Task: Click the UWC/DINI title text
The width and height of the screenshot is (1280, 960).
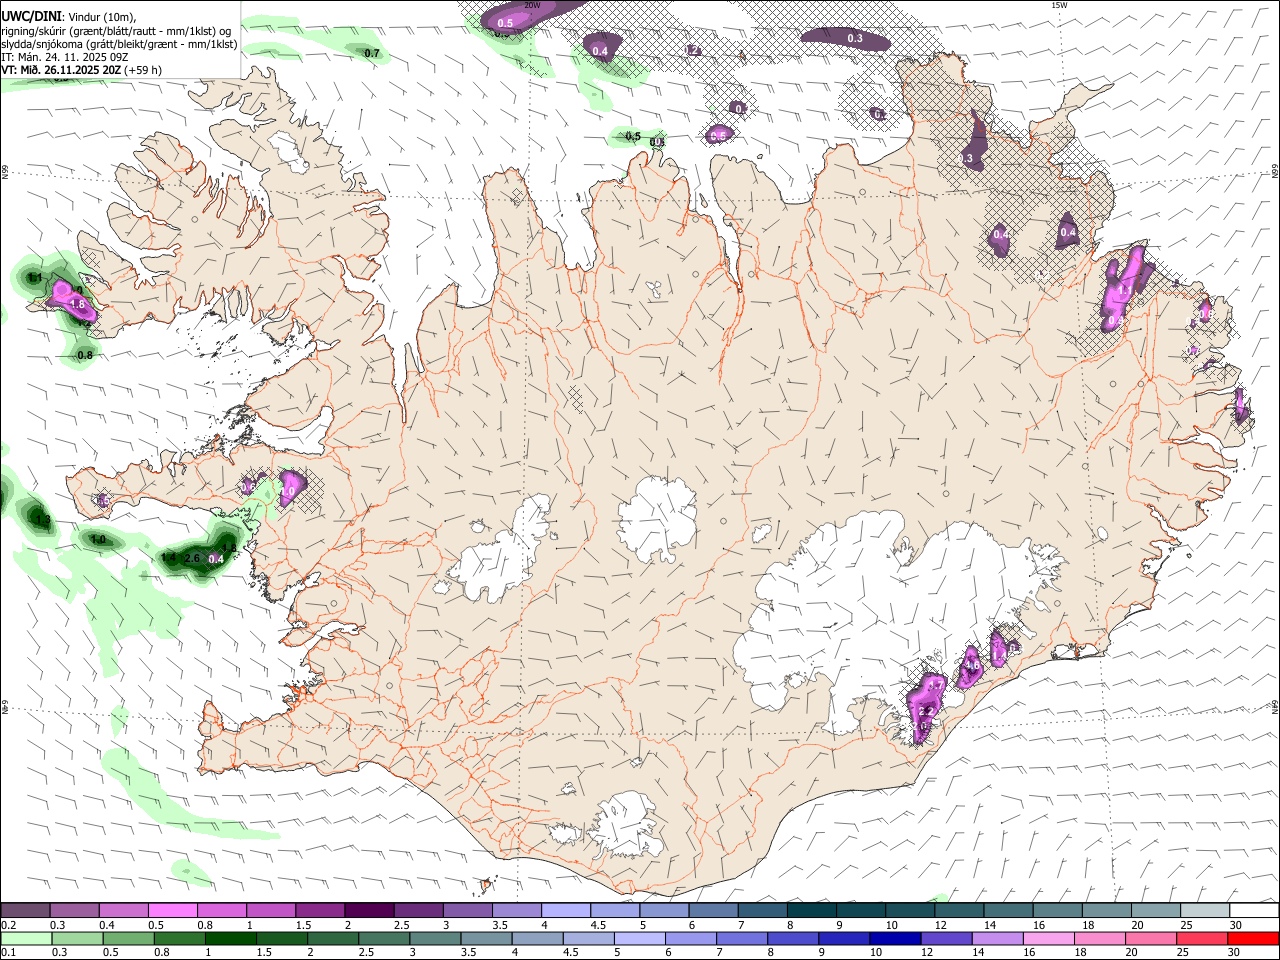Action: click(29, 17)
